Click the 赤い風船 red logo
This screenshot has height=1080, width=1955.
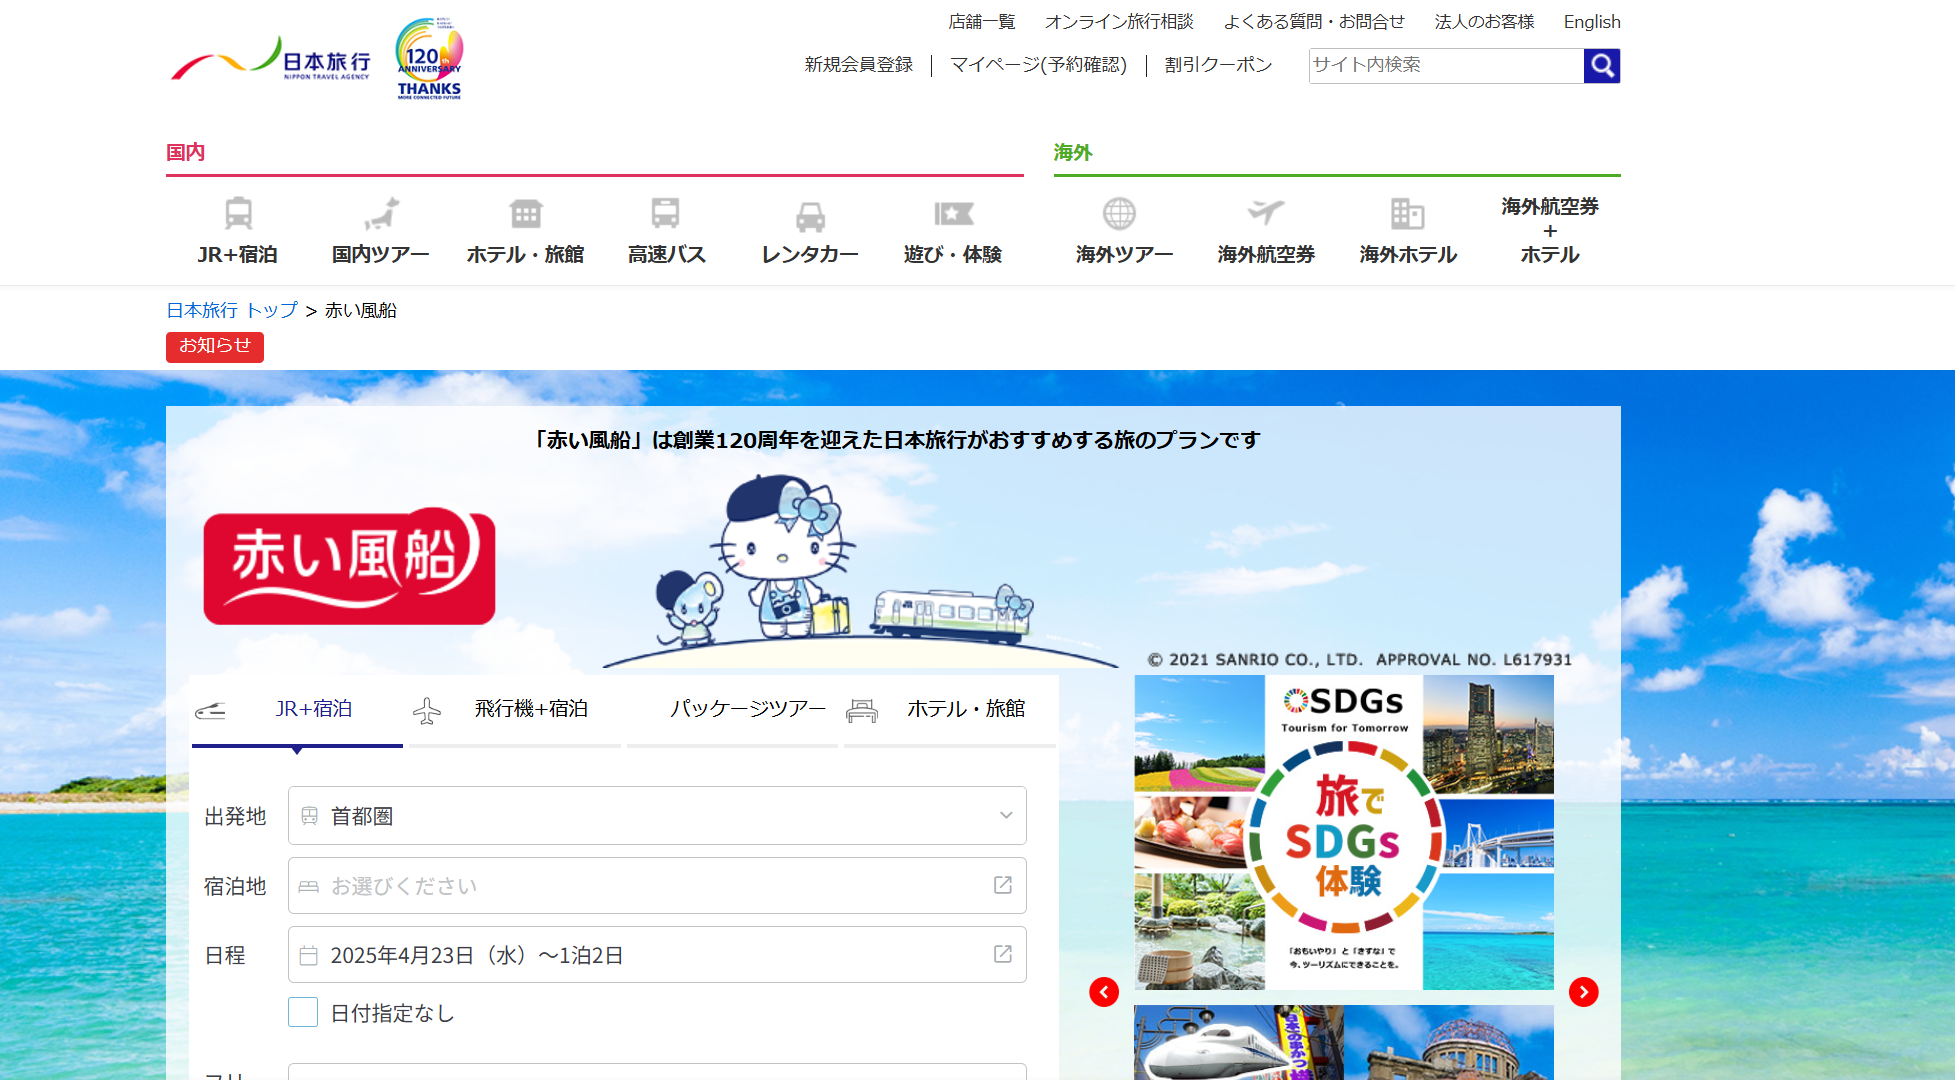[x=349, y=566]
